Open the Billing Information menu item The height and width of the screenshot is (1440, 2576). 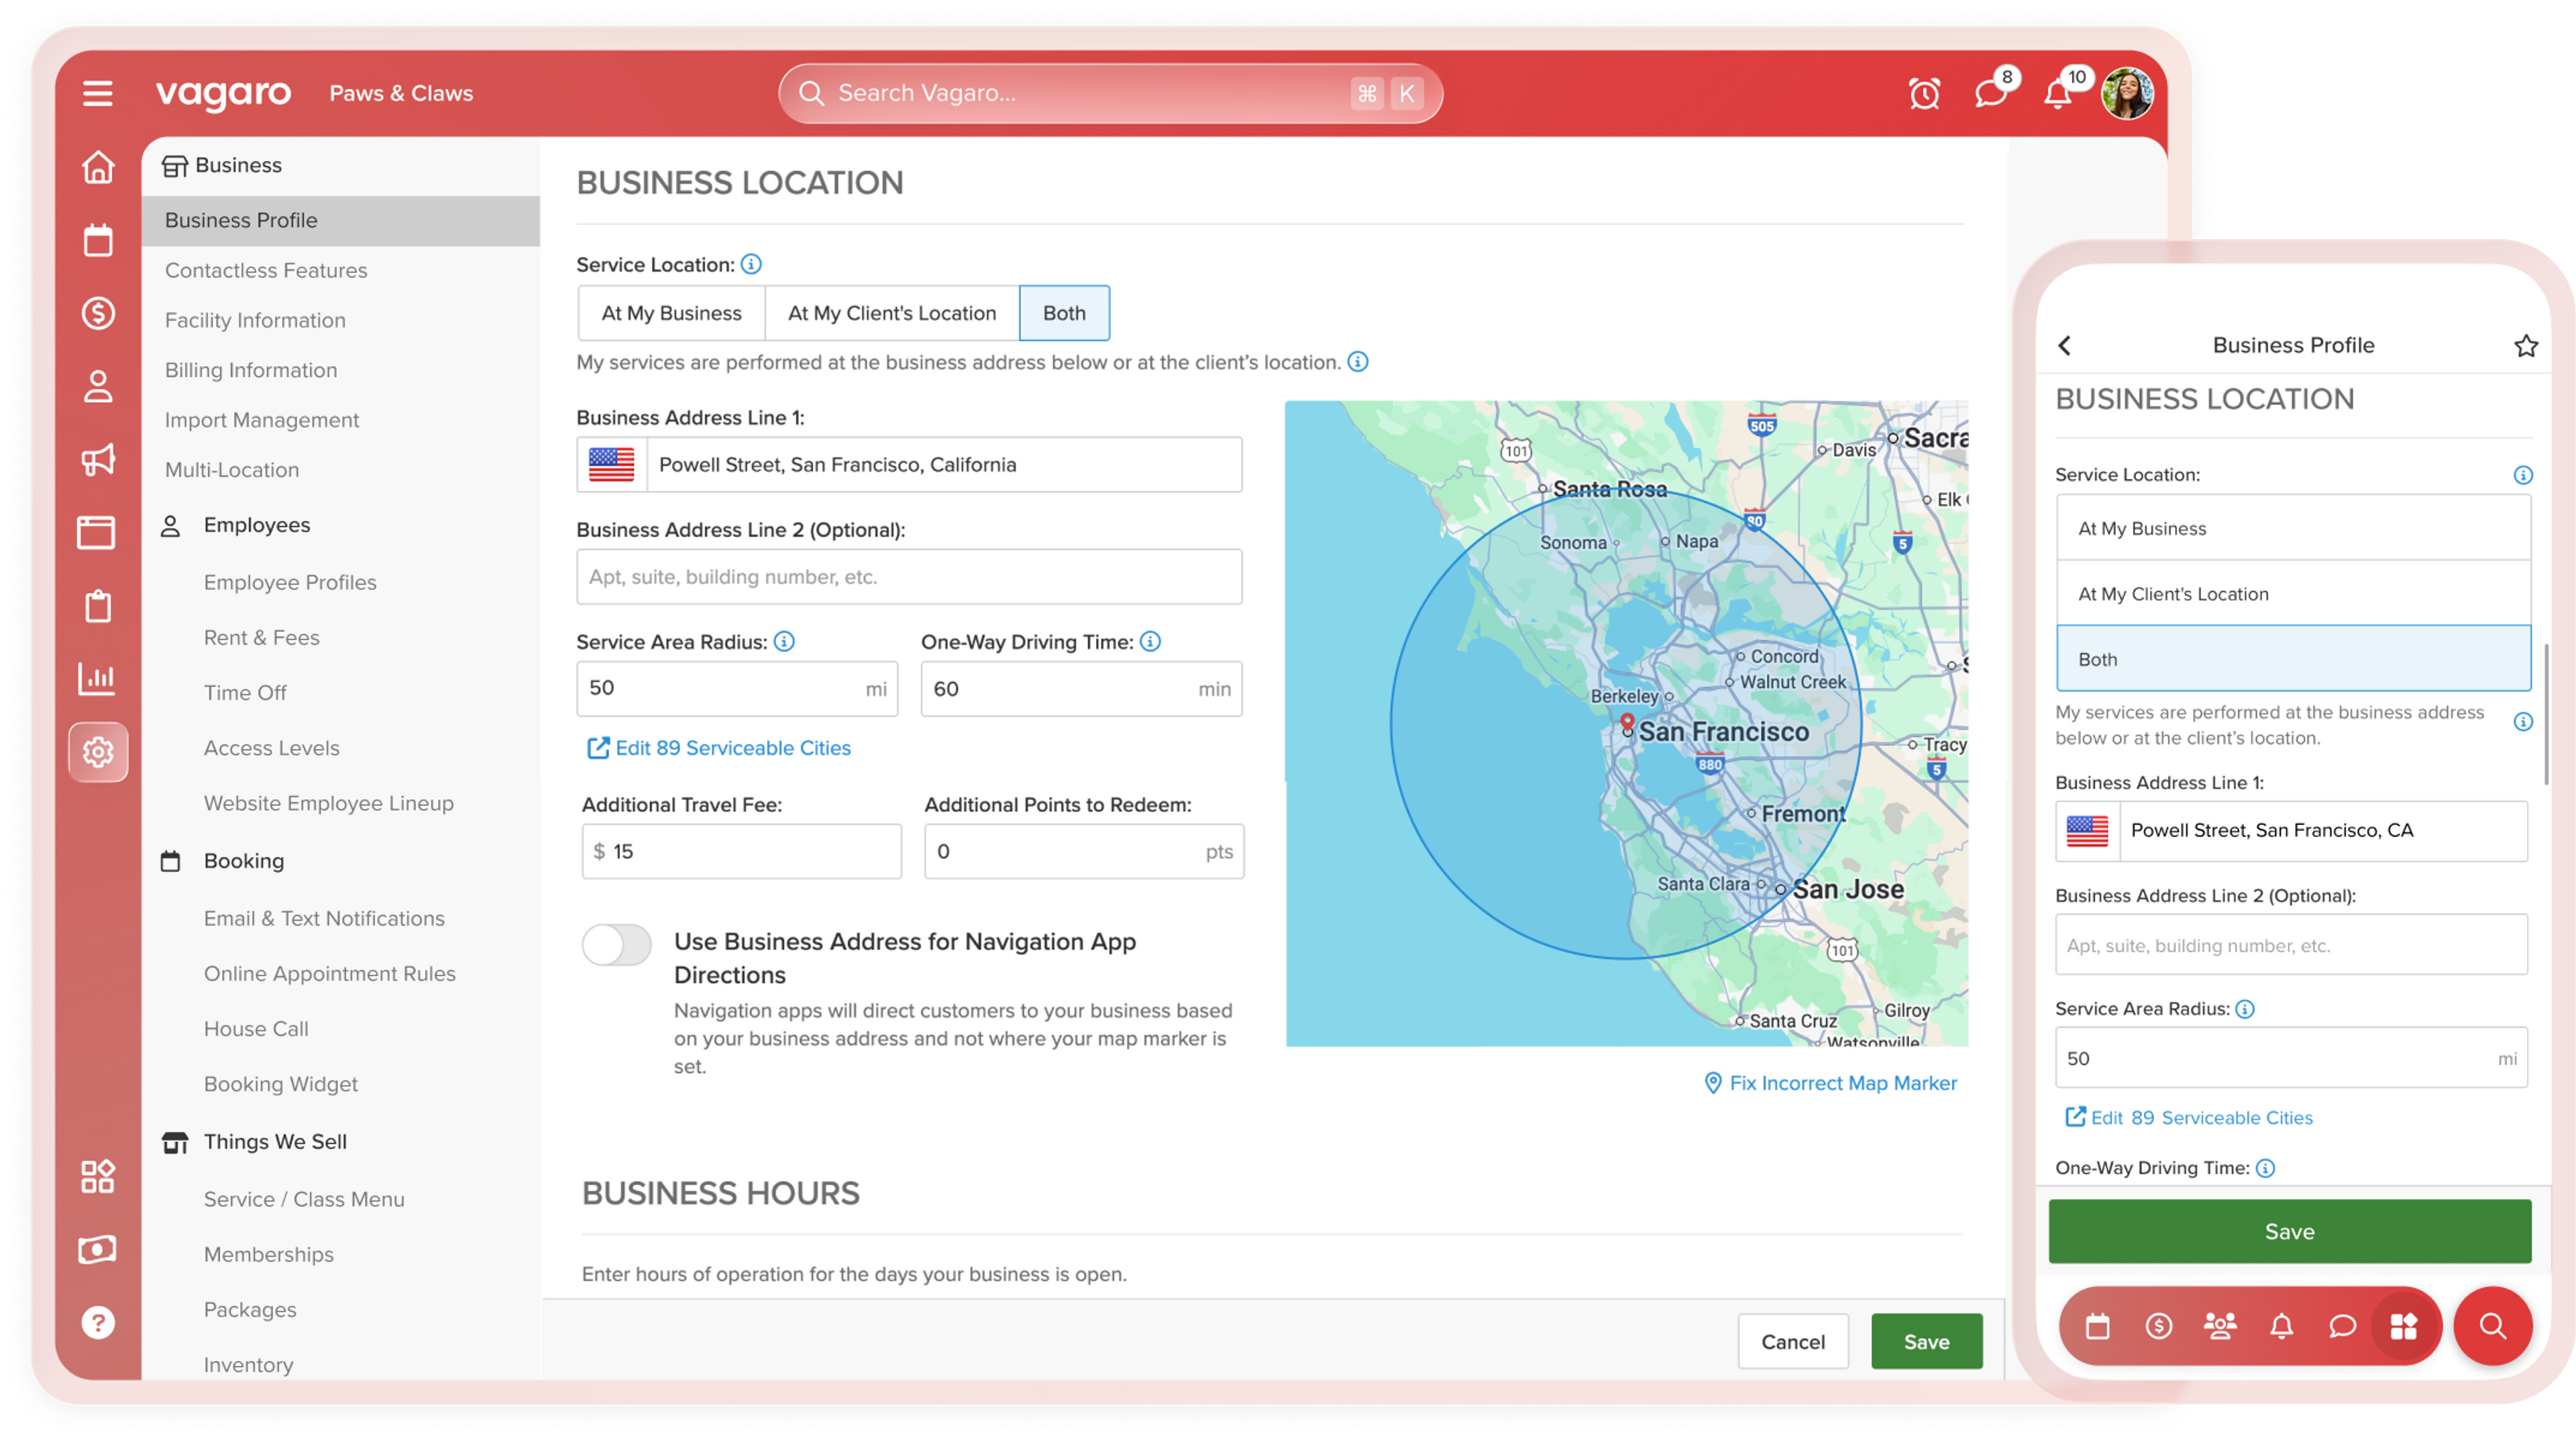pos(251,370)
